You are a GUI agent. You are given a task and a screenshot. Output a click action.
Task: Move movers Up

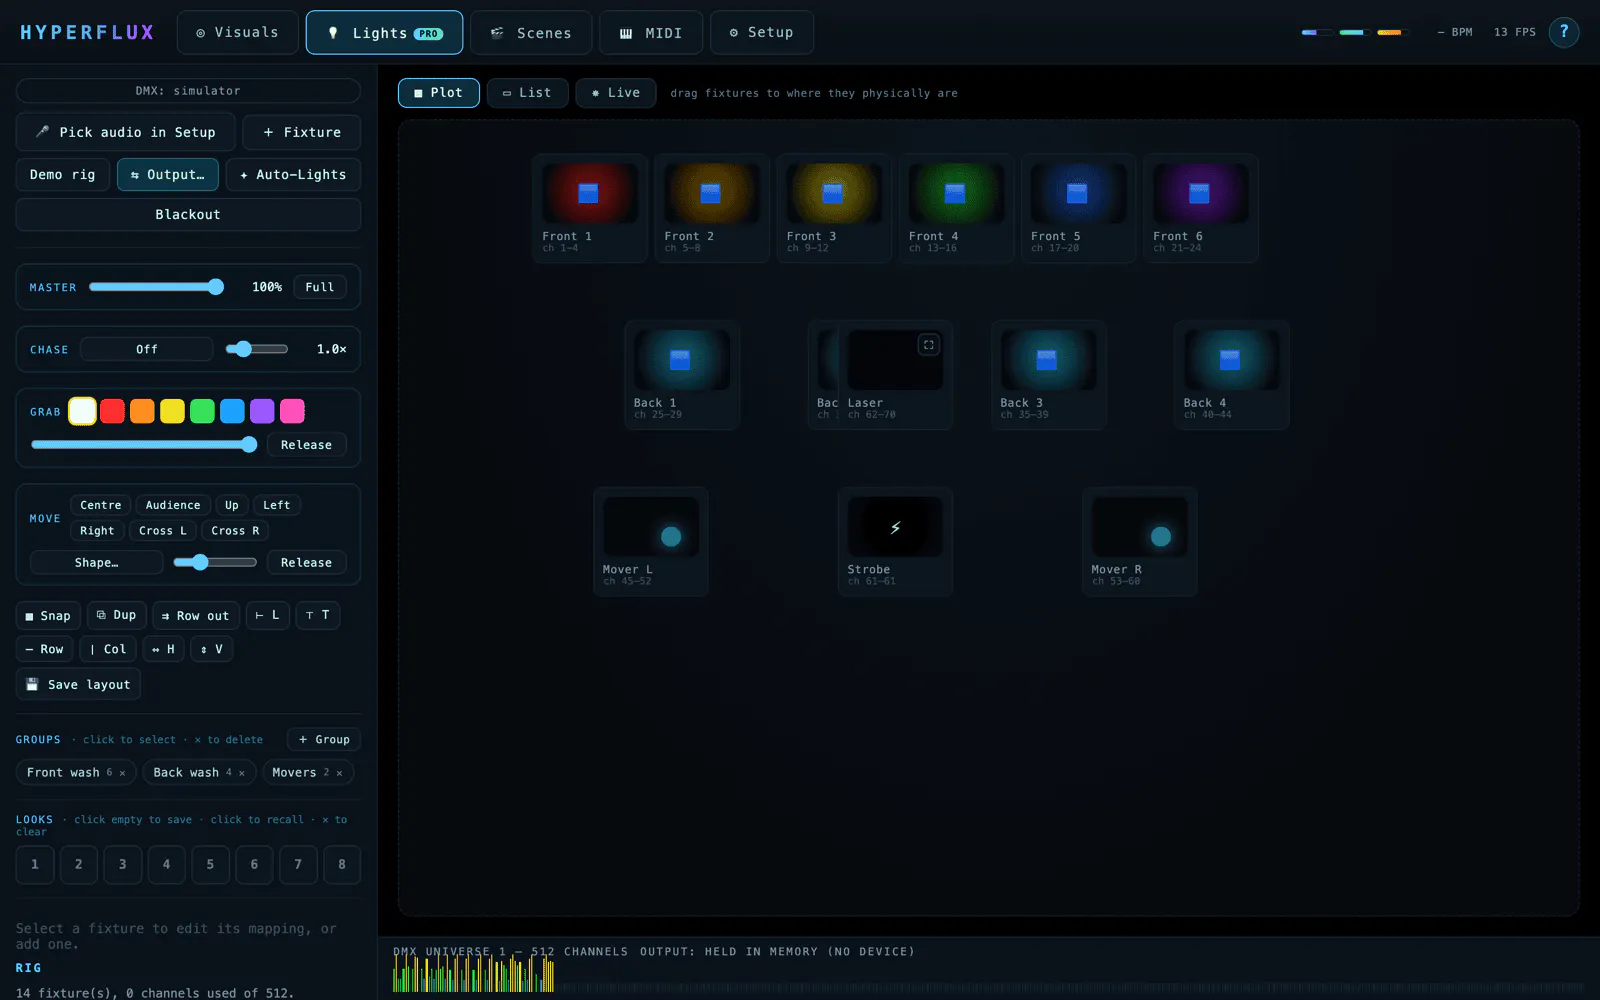tap(232, 505)
